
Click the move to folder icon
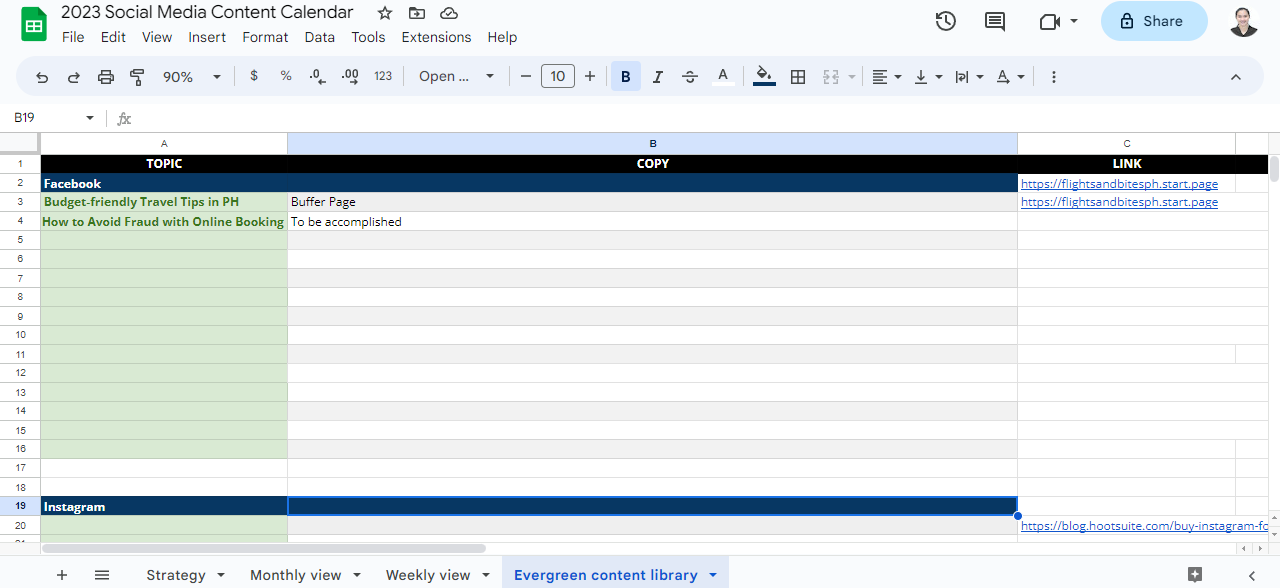tap(417, 13)
